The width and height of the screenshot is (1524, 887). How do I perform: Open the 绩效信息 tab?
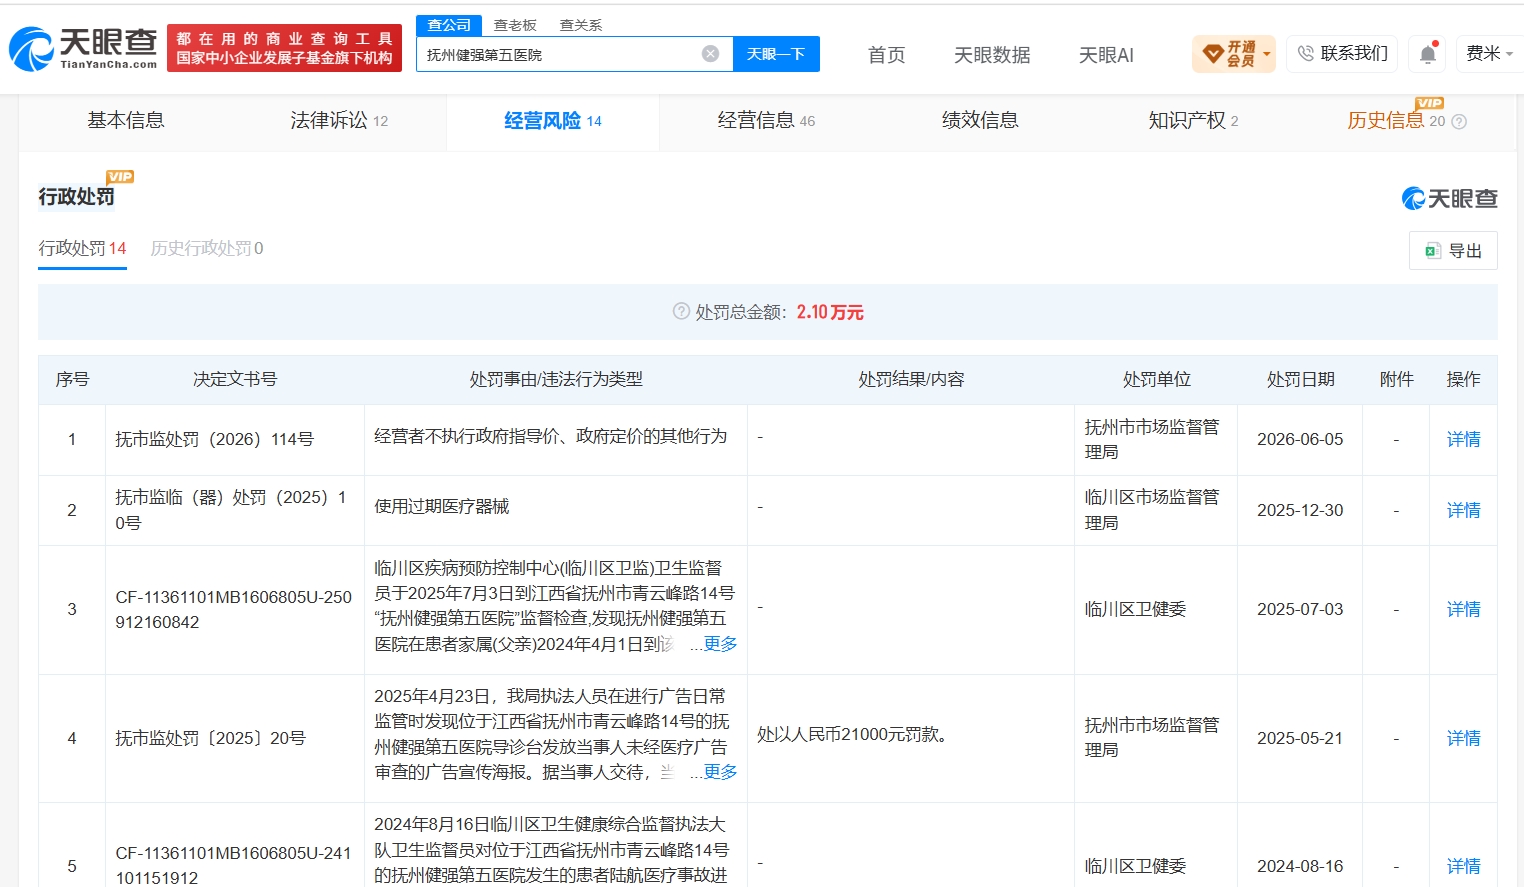[980, 121]
